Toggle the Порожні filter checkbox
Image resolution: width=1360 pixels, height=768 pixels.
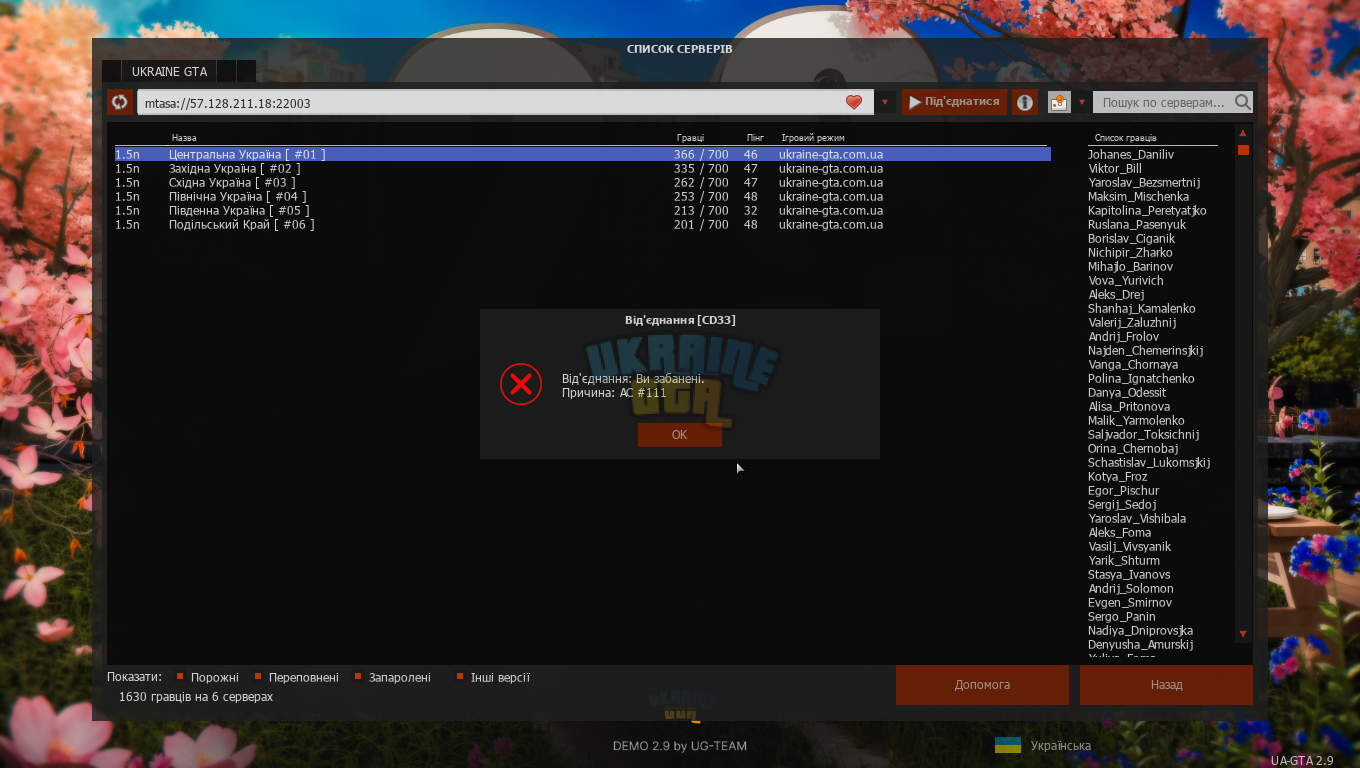point(180,677)
